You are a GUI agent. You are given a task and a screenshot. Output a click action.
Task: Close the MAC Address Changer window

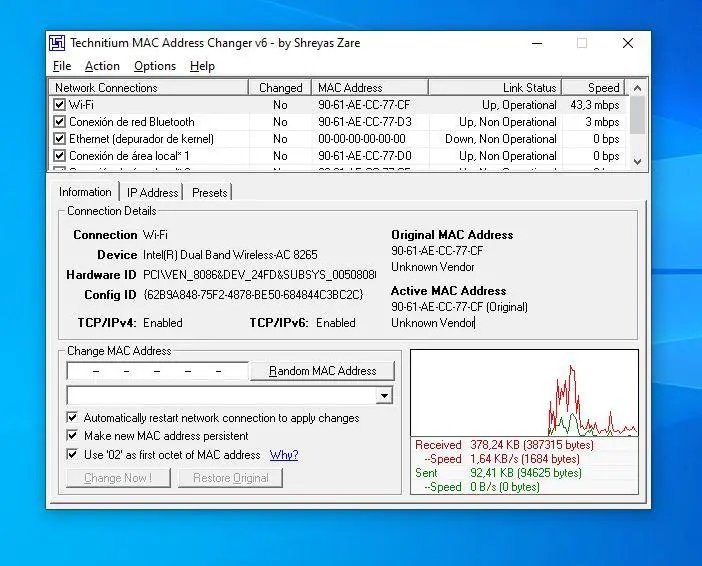tap(628, 43)
